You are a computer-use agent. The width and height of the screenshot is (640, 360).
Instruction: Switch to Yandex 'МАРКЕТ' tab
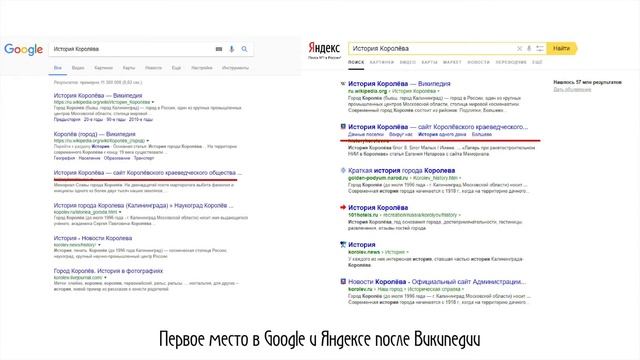click(x=452, y=62)
